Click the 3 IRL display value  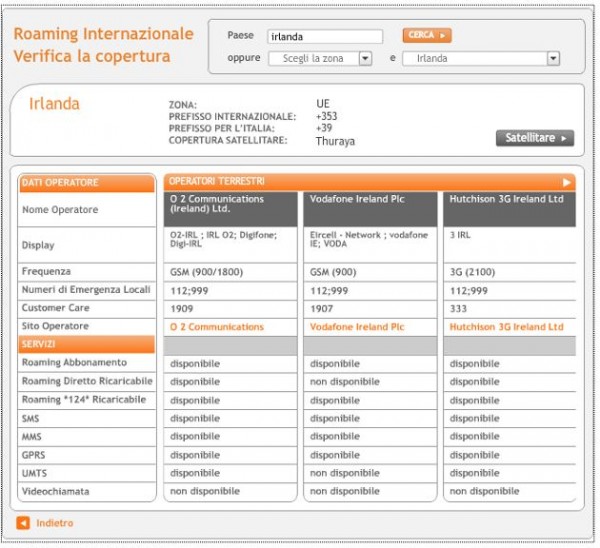pos(460,235)
